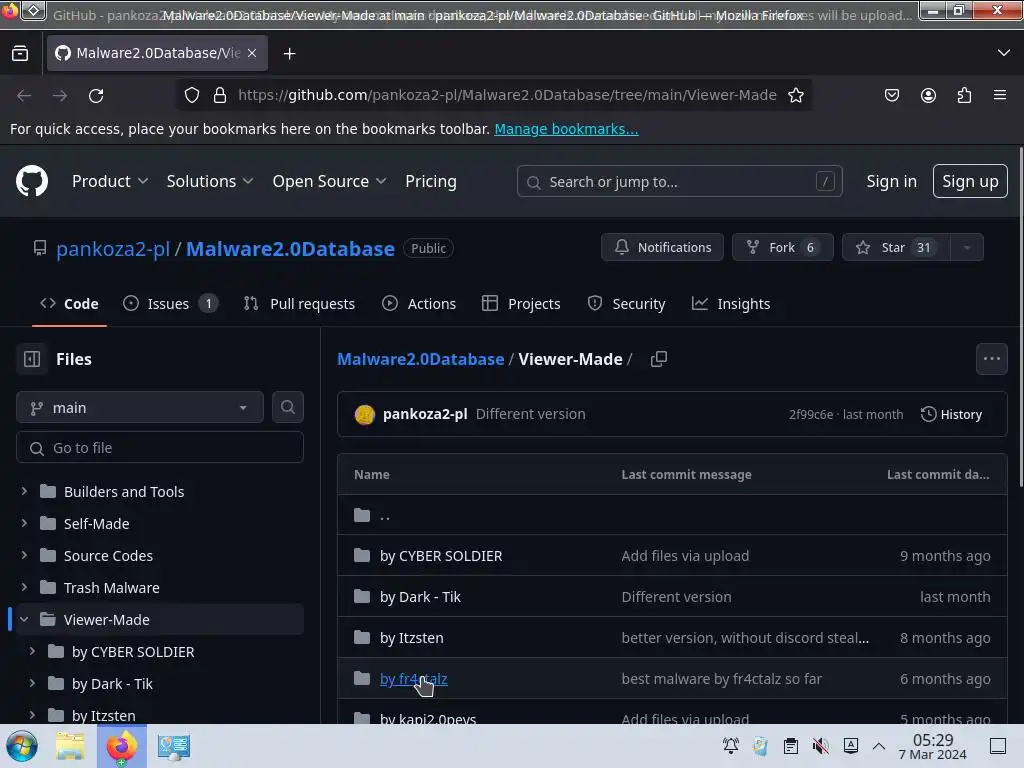Open the Firefox account icon

pyautogui.click(x=928, y=95)
